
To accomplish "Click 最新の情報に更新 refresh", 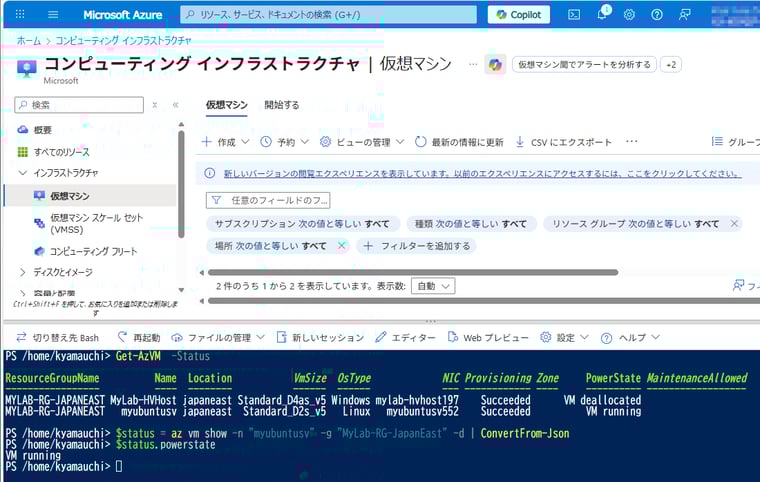I will coord(459,142).
